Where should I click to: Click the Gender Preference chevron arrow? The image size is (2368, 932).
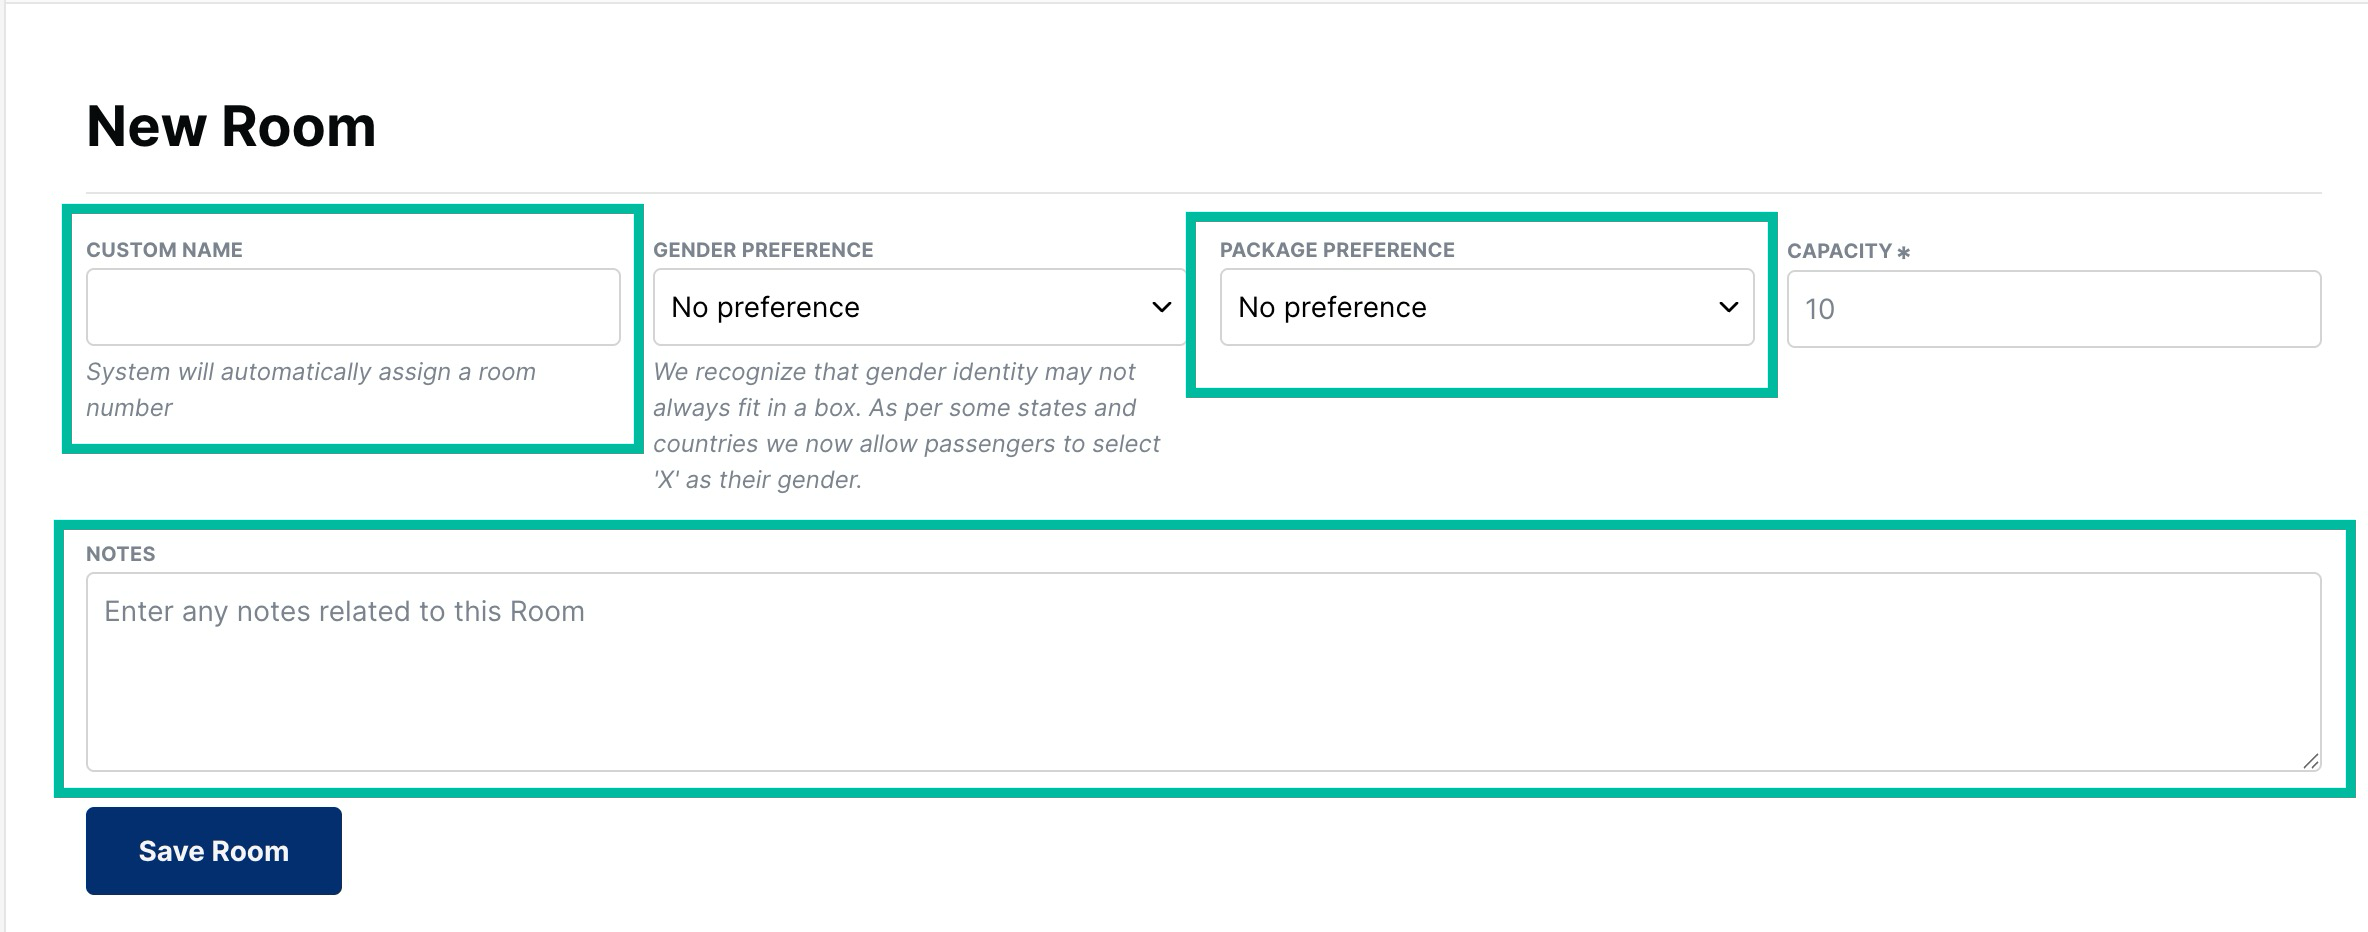(x=1161, y=307)
